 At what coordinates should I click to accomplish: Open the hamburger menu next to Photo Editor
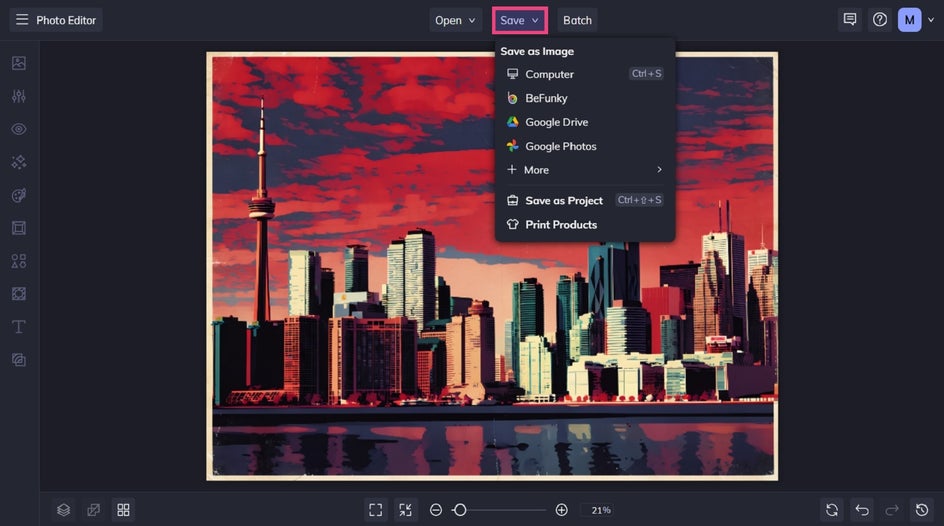pyautogui.click(x=22, y=20)
